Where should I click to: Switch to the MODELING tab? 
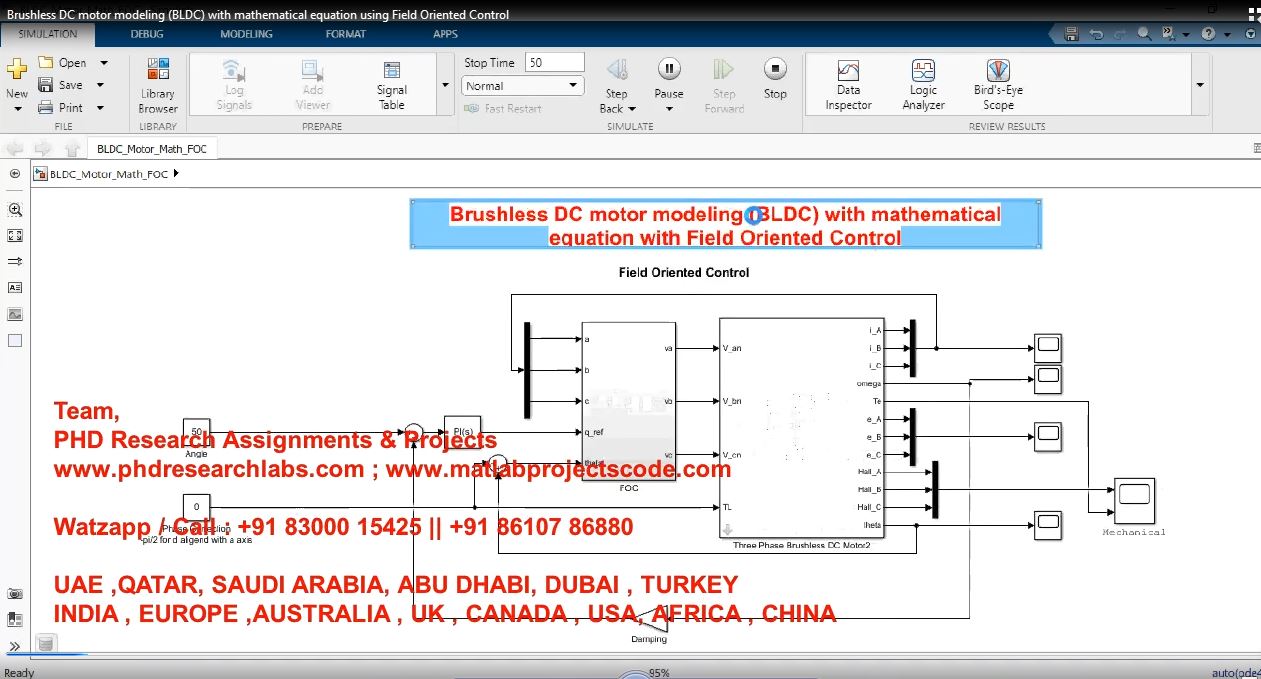tap(246, 34)
